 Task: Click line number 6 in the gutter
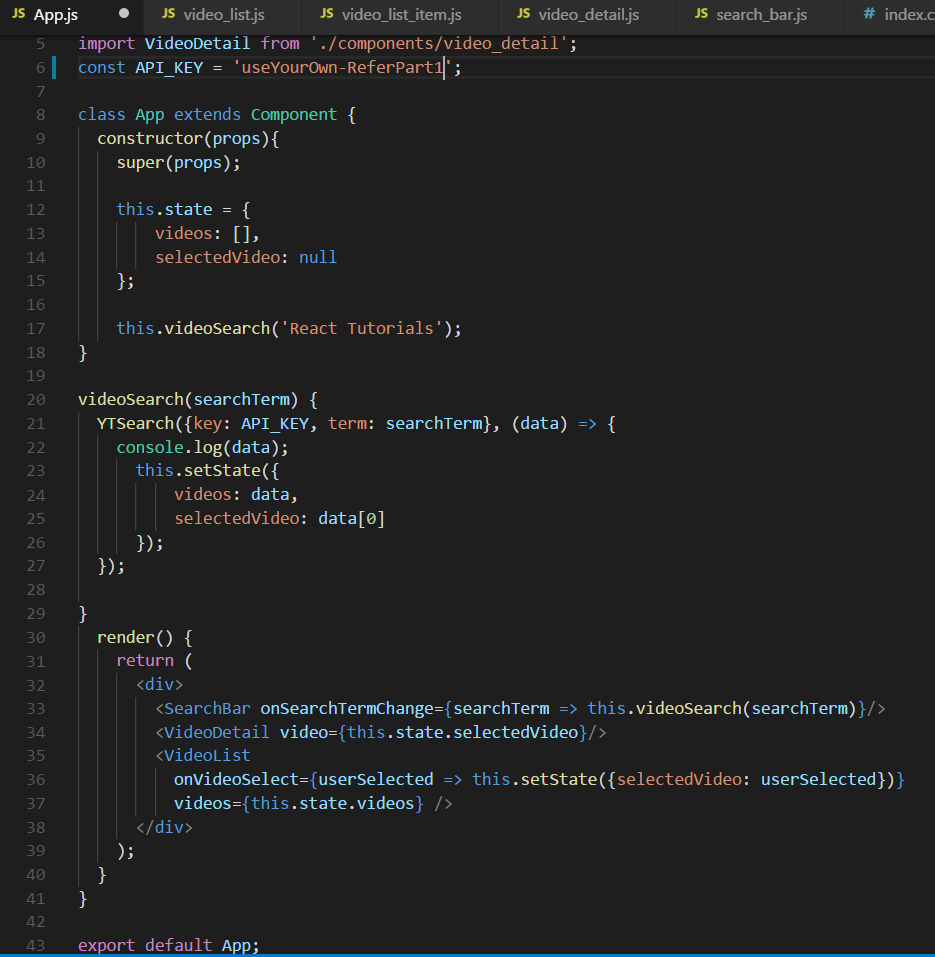tap(40, 68)
